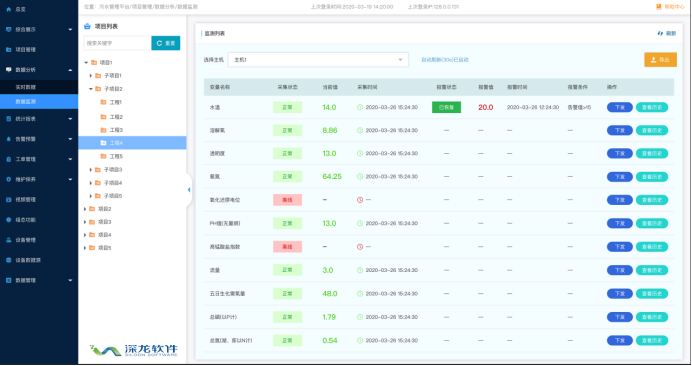Expand the 工单管理 sidebar menu arrow
Image resolution: width=692 pixels, height=366 pixels.
70,159
